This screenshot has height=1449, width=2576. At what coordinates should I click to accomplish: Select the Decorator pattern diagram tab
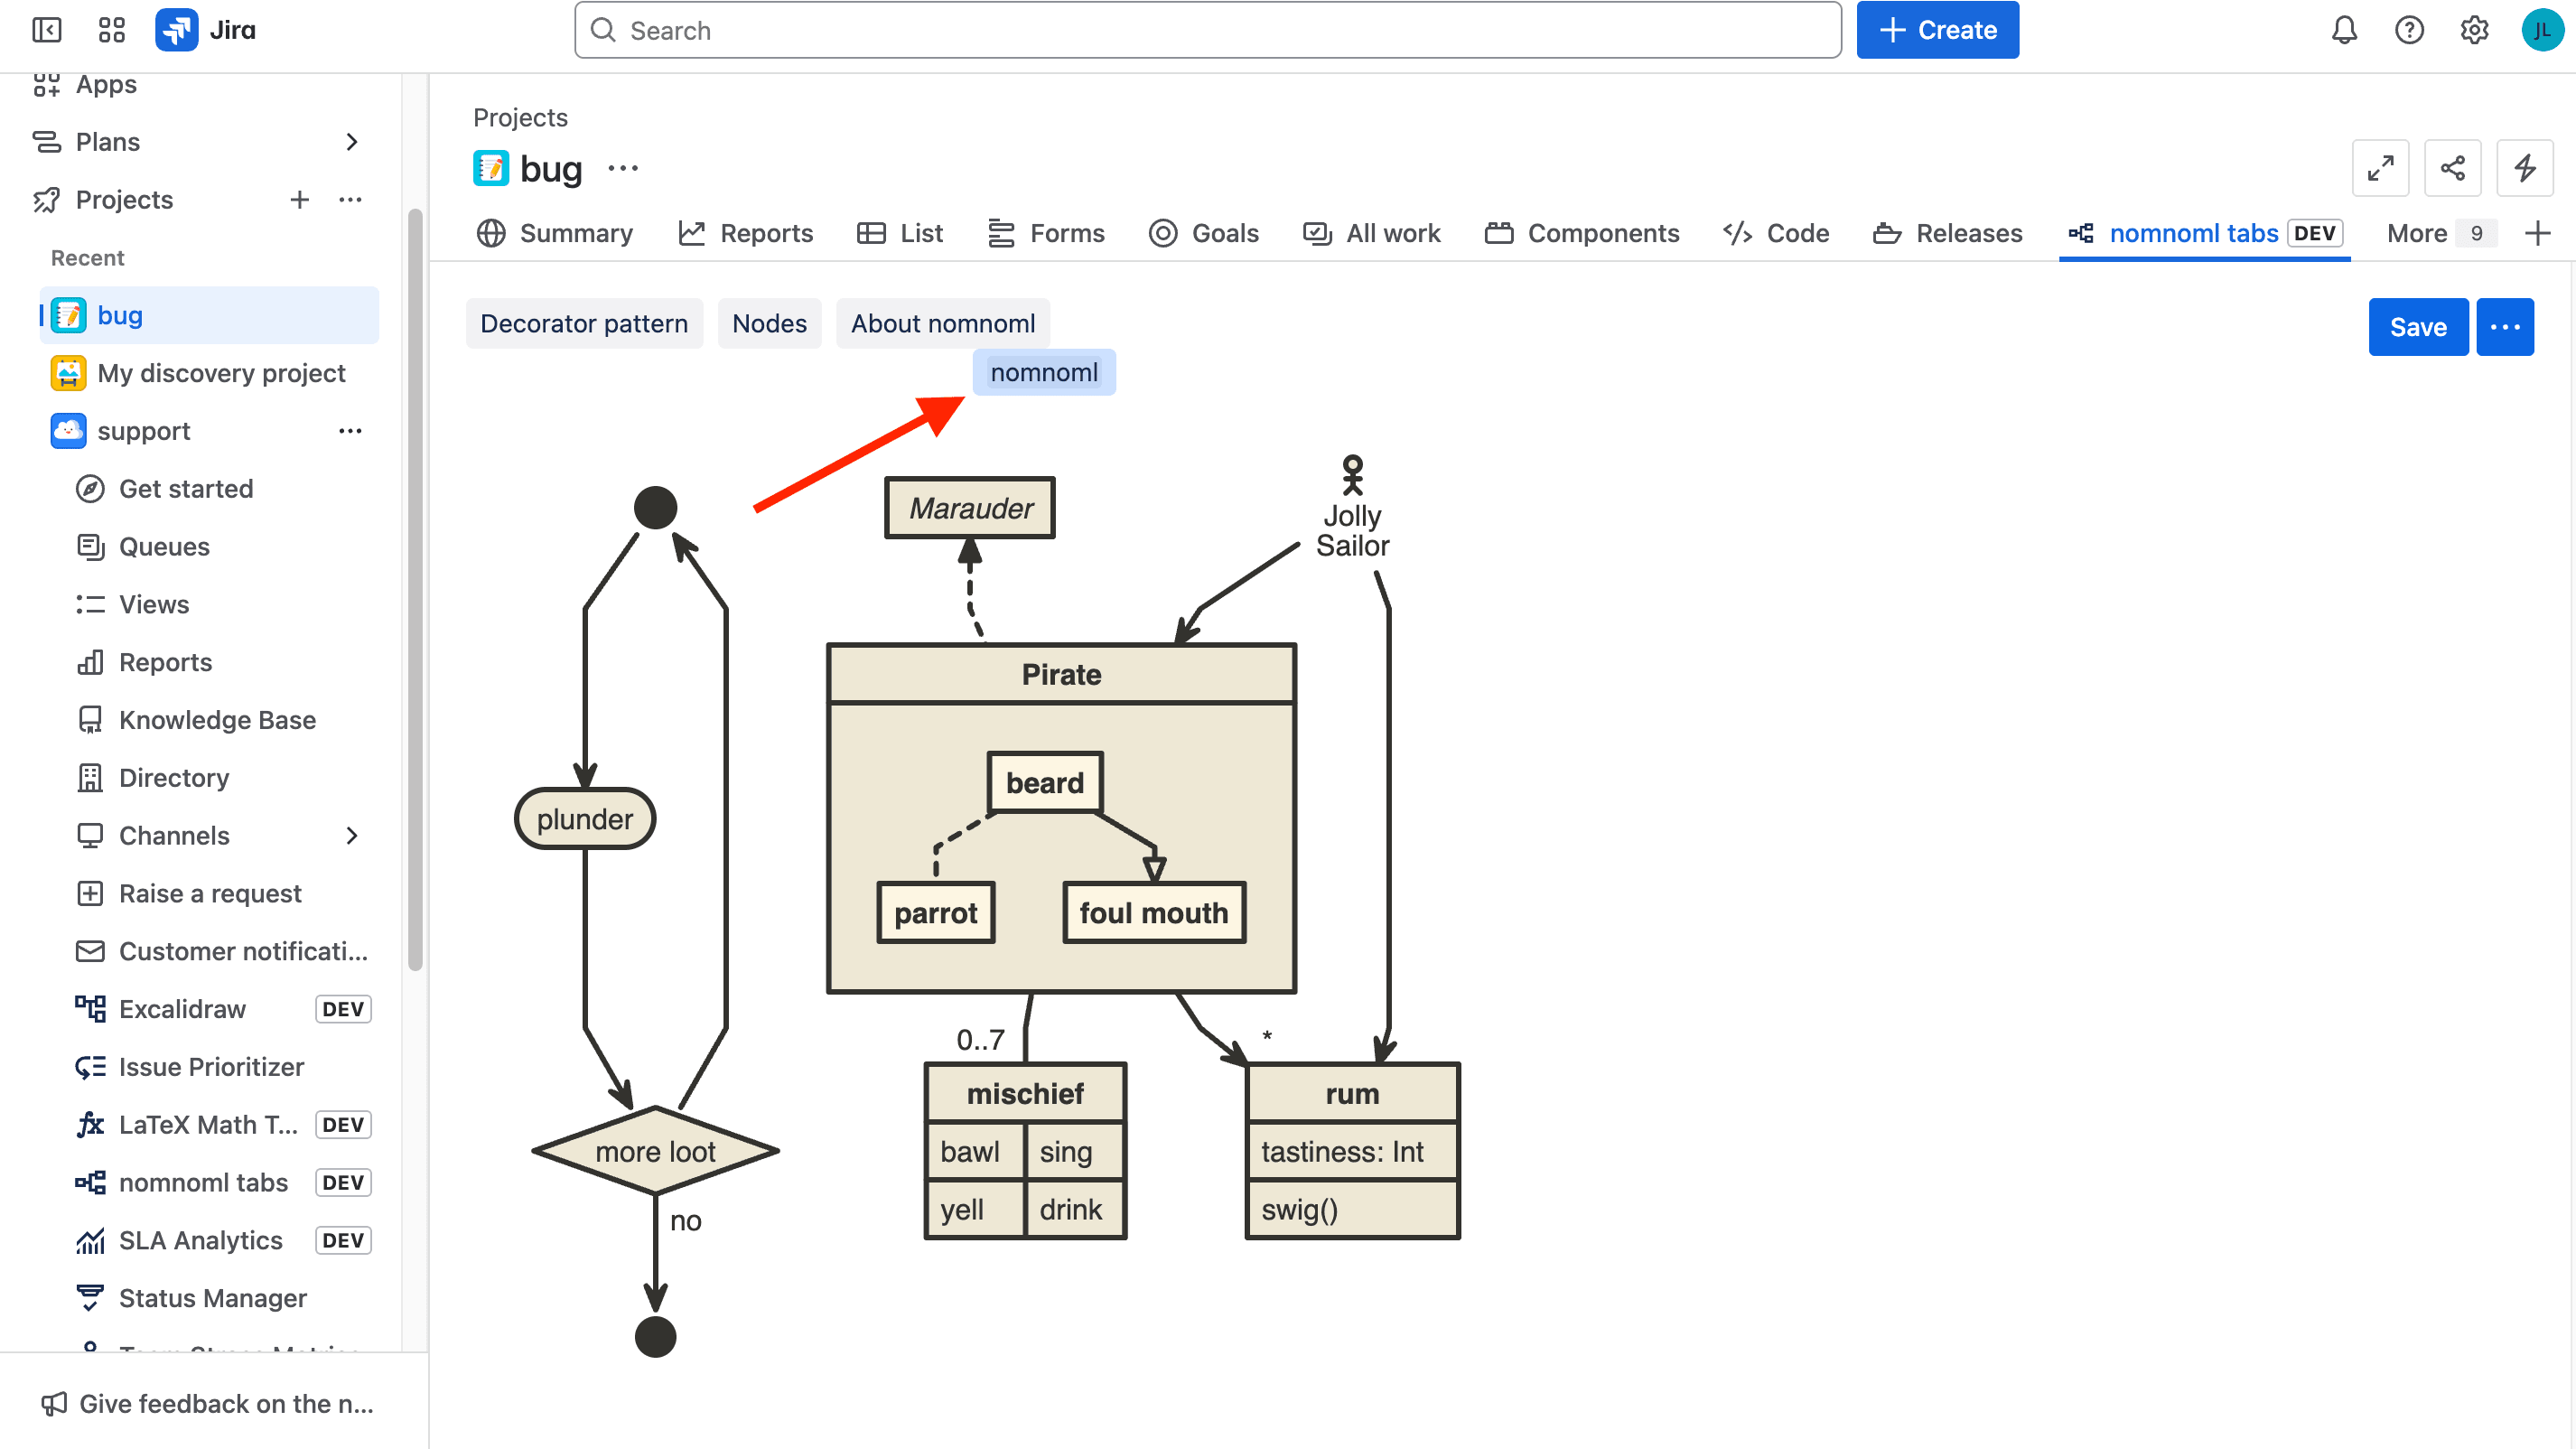[584, 324]
